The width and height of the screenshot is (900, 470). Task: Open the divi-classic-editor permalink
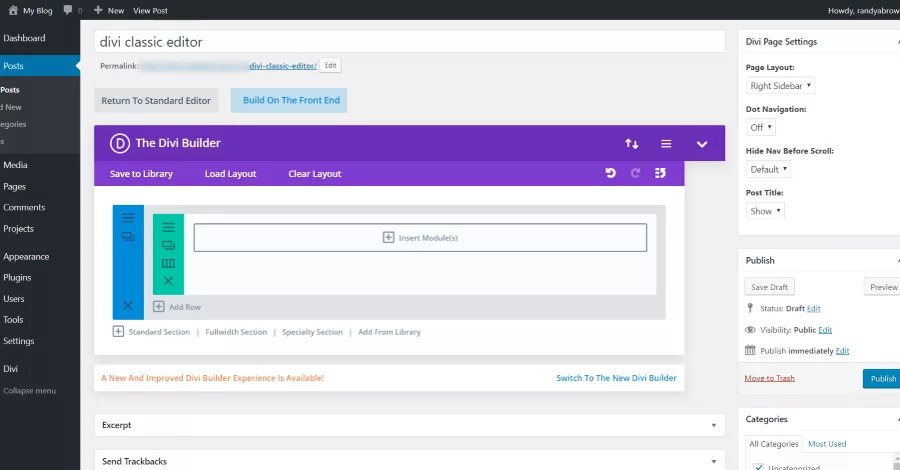(283, 66)
